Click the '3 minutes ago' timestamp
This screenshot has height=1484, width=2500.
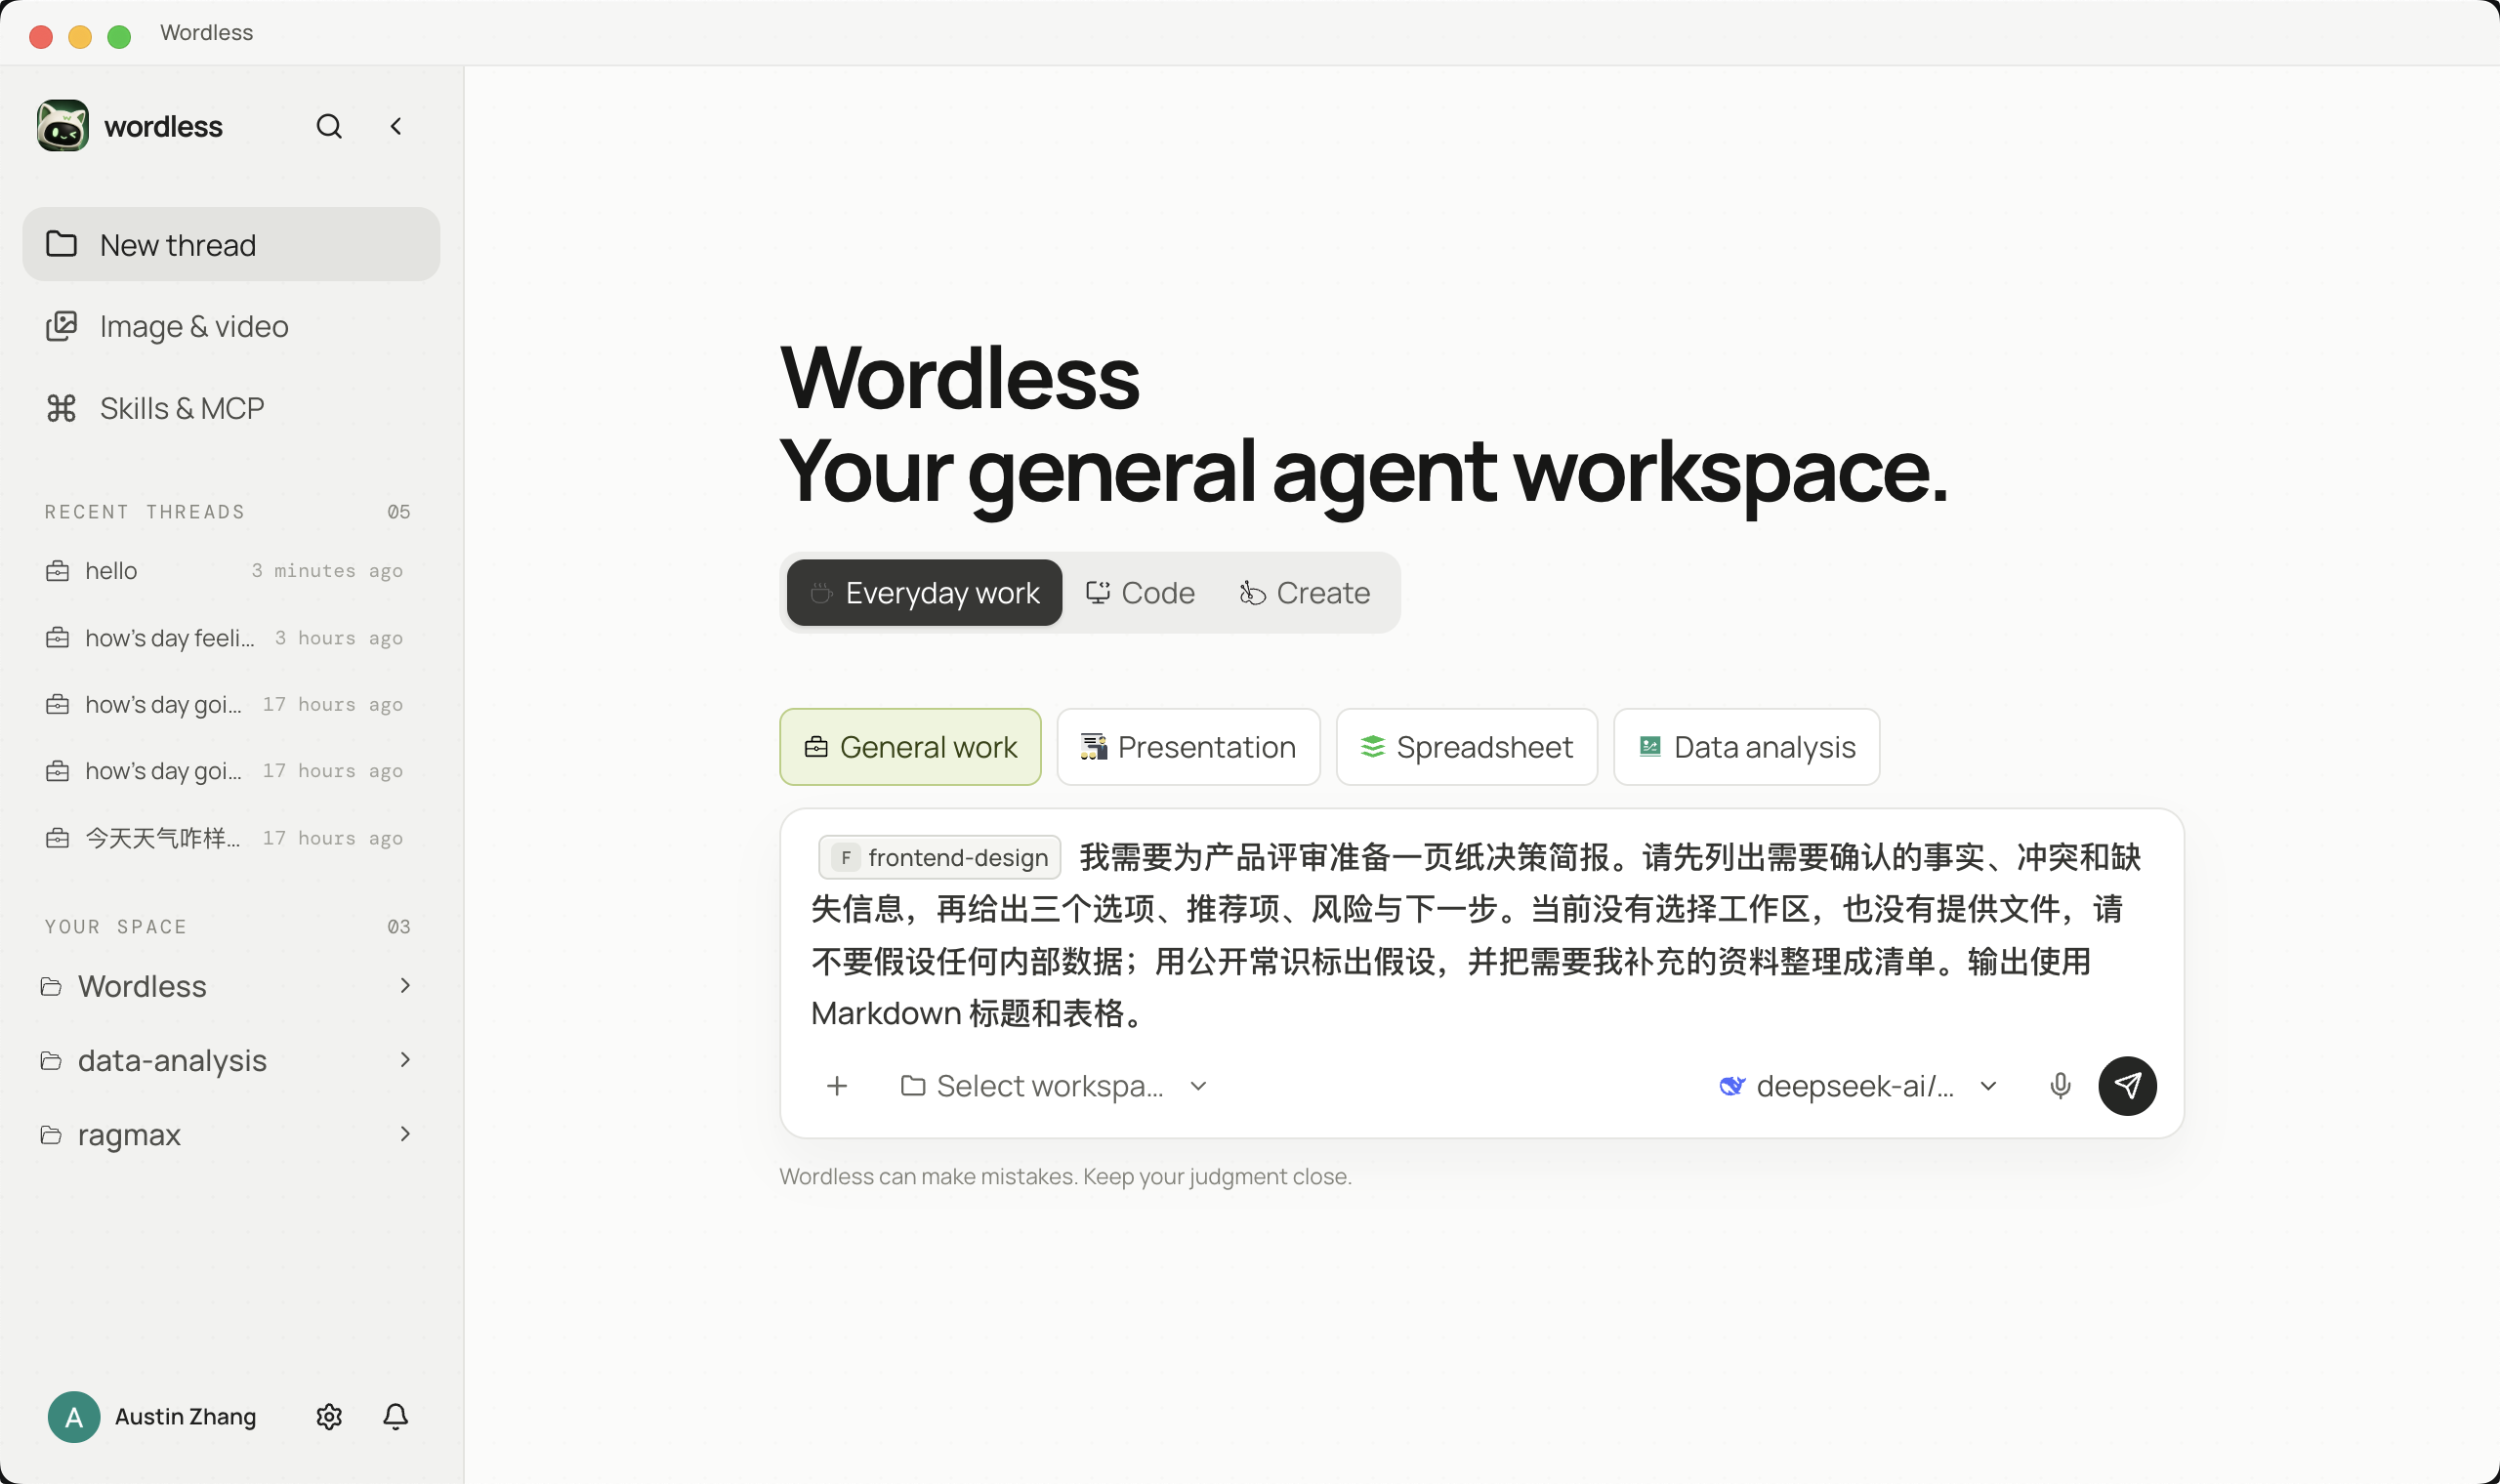(x=327, y=571)
